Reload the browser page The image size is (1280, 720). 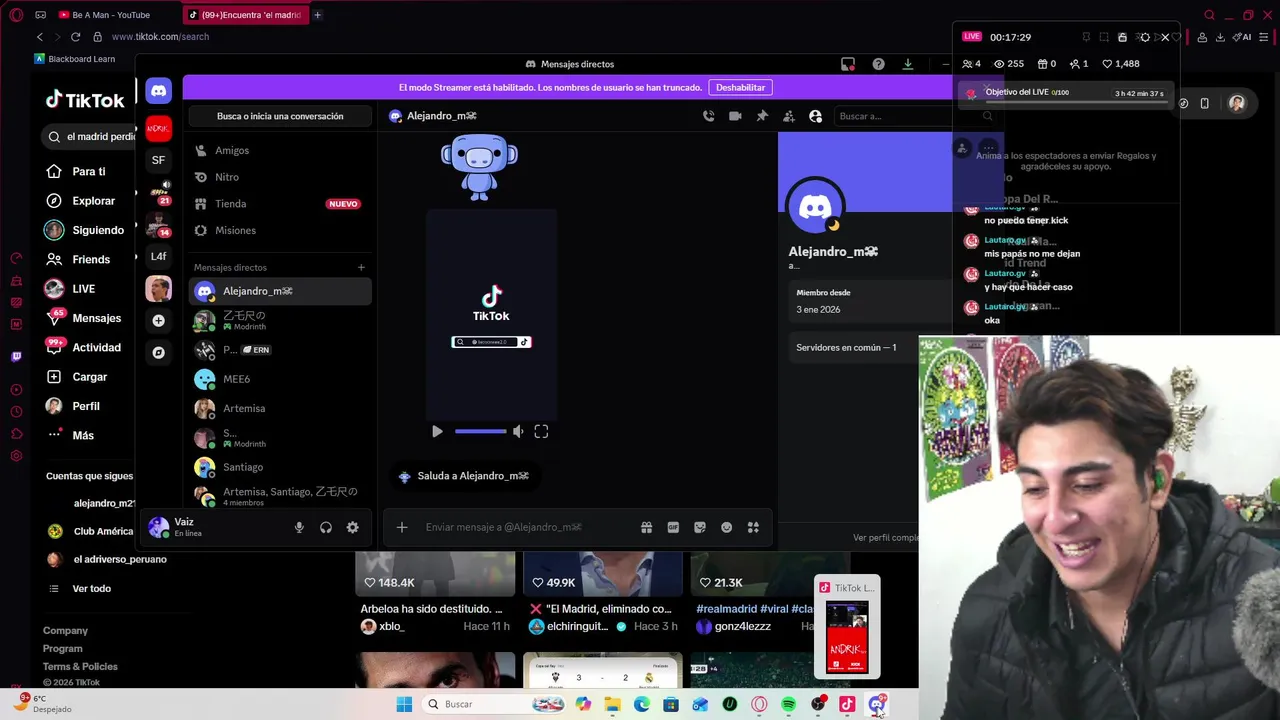(75, 37)
